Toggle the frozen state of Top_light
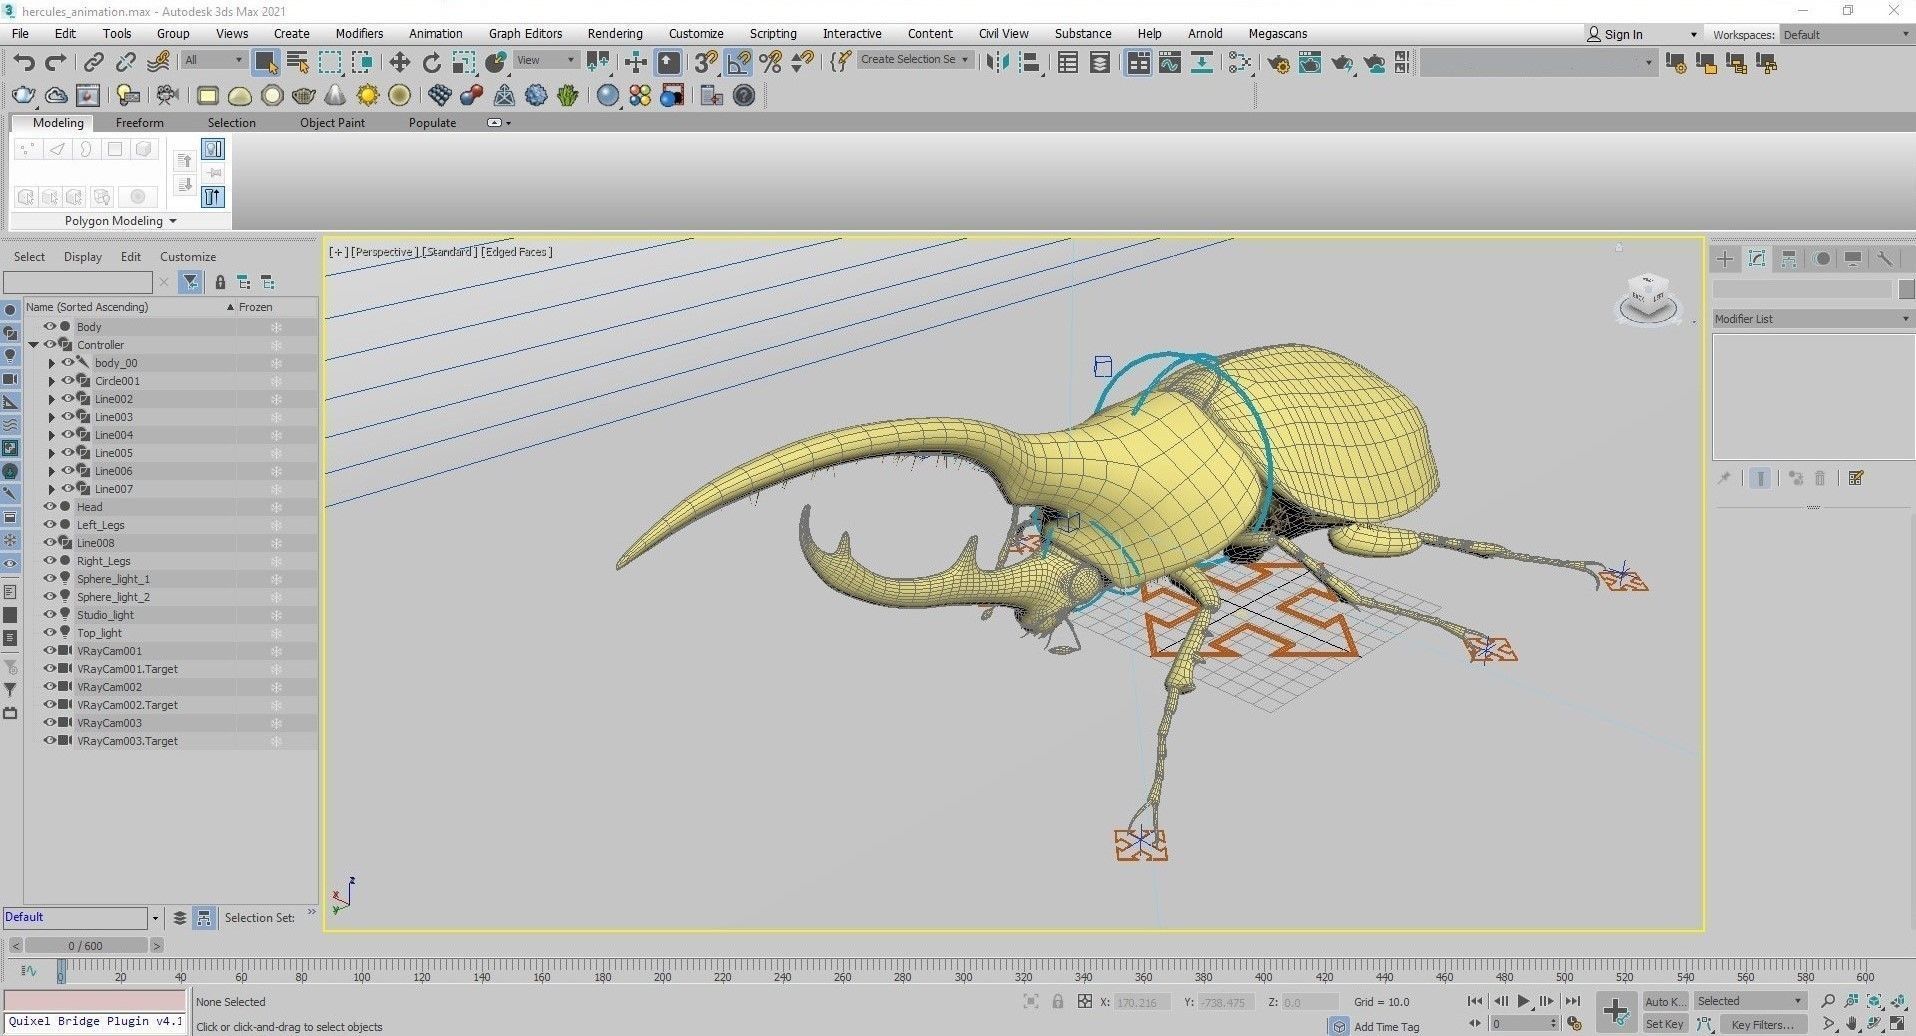 [276, 633]
